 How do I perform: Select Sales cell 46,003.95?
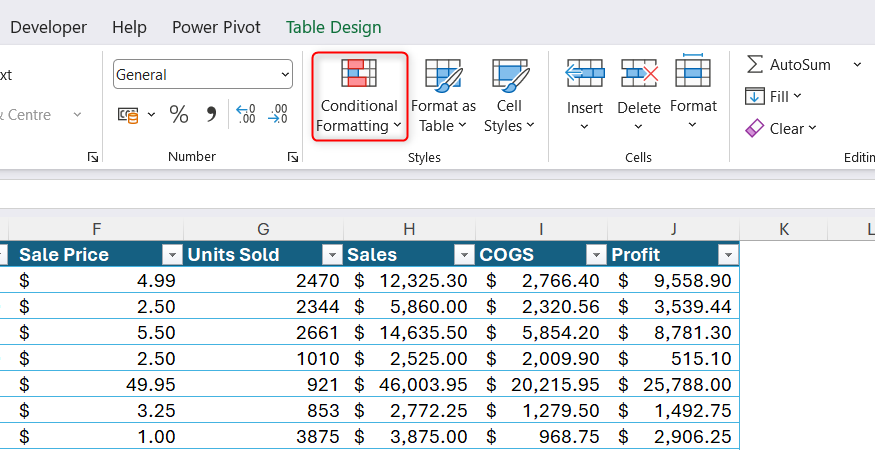pos(409,384)
